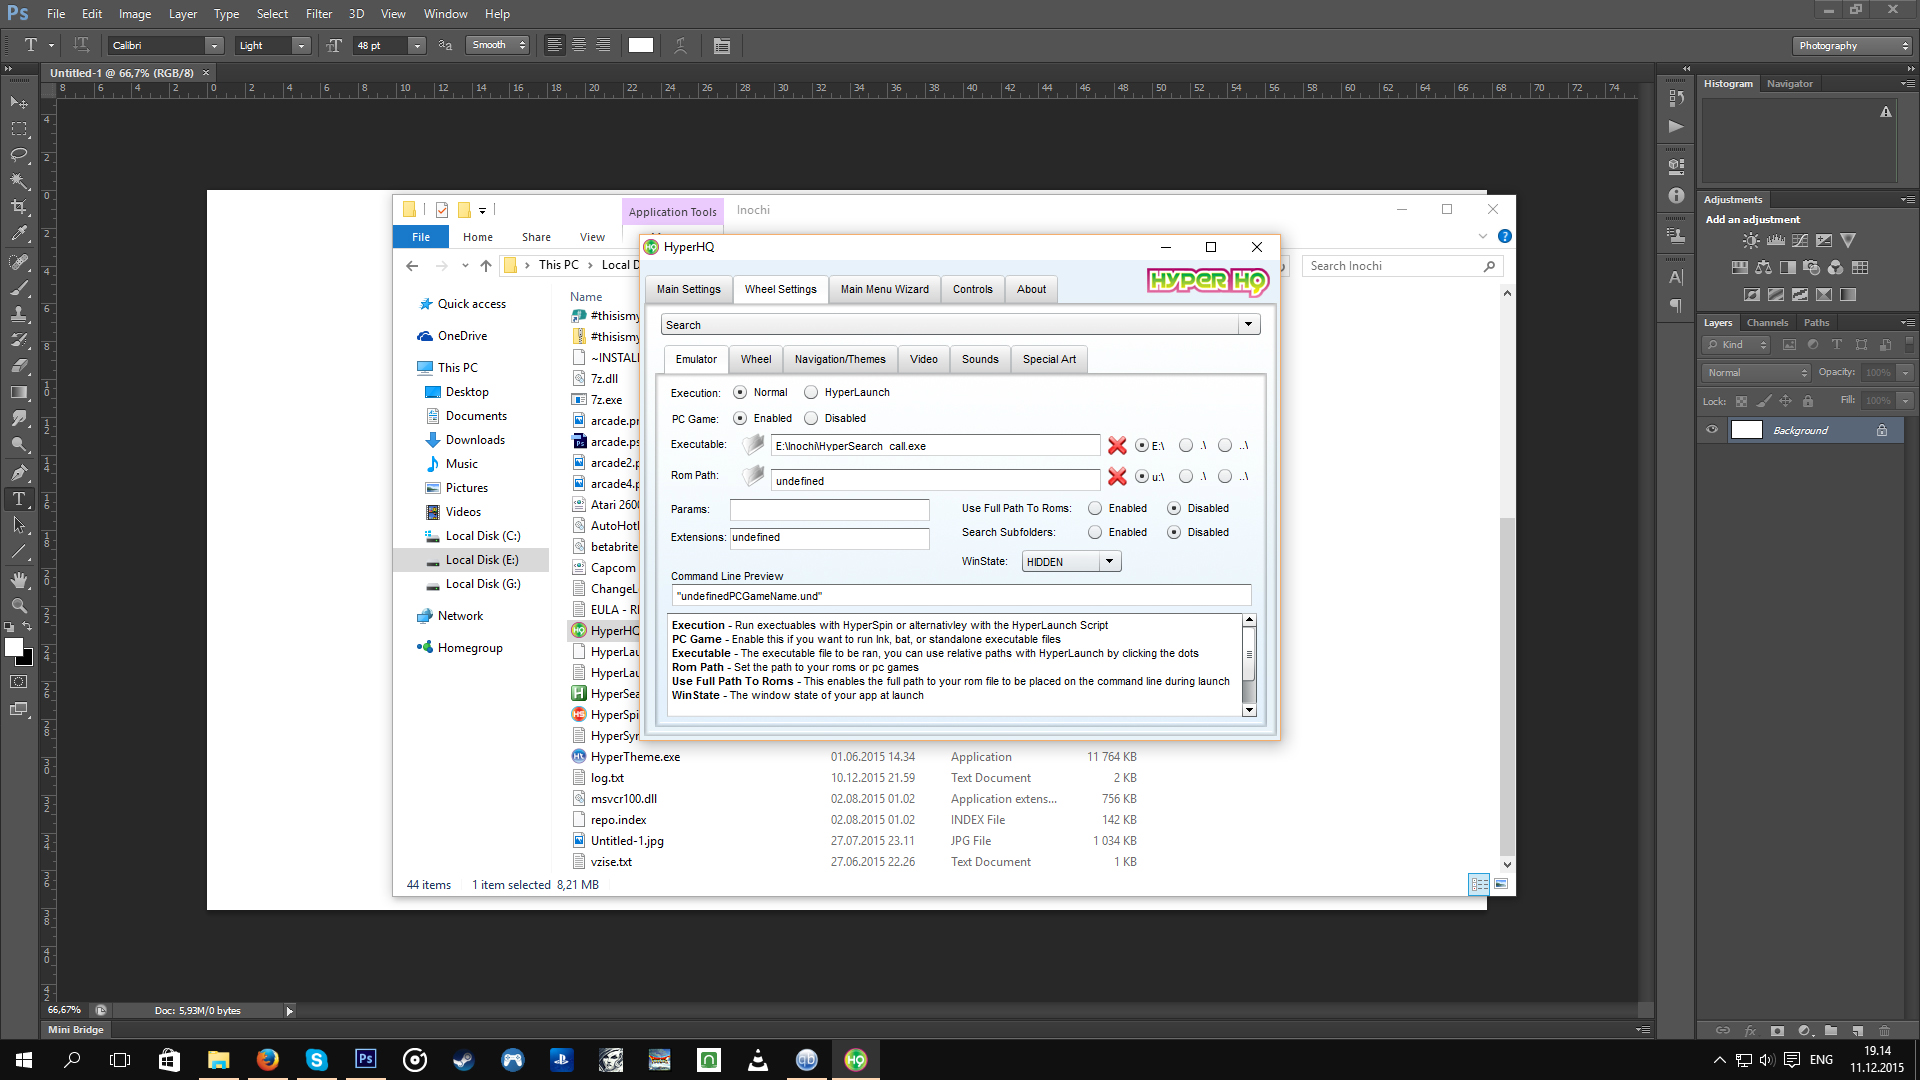Enable Use Full Path To Roms
1920x1080 pixels.
point(1095,508)
